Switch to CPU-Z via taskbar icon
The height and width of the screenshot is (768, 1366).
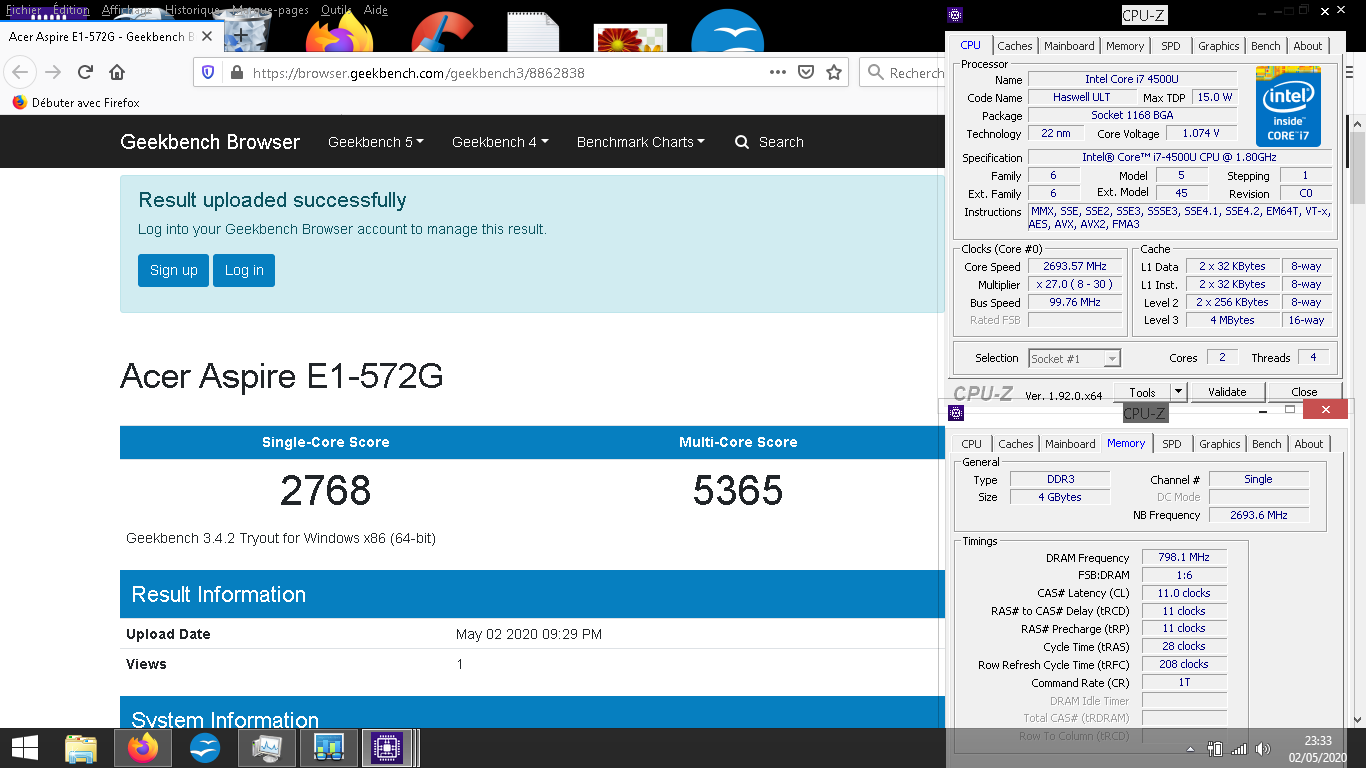click(x=387, y=747)
